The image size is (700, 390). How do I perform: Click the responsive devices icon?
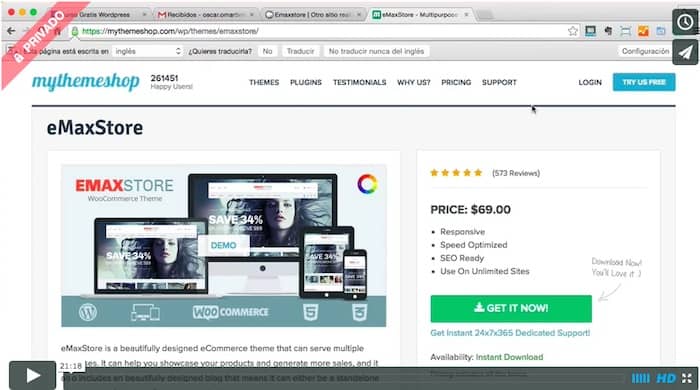point(145,312)
